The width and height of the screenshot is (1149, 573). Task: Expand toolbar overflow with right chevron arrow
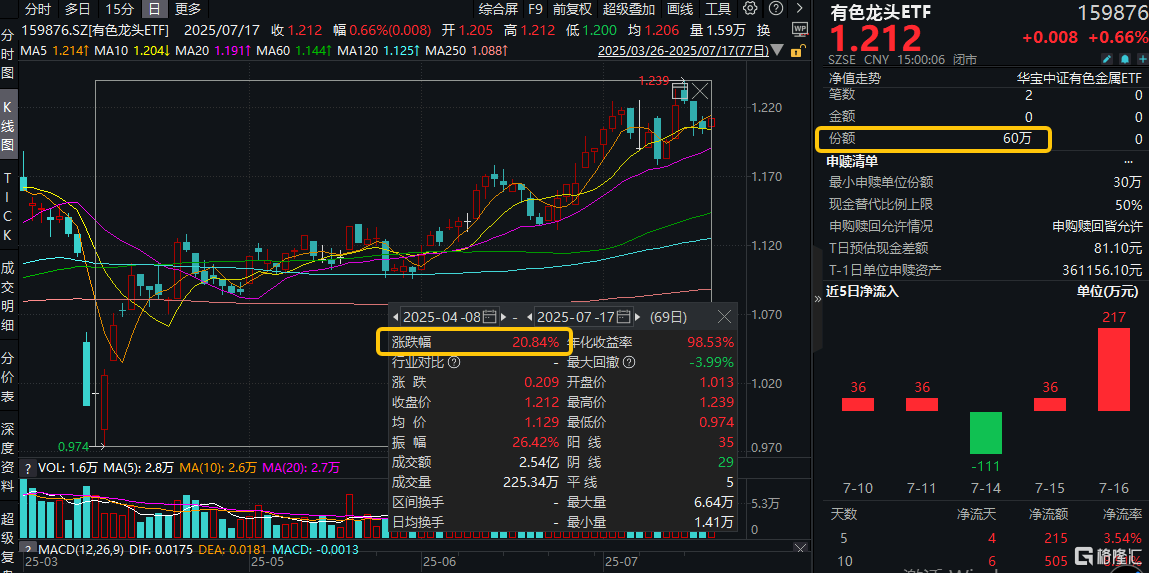(799, 9)
